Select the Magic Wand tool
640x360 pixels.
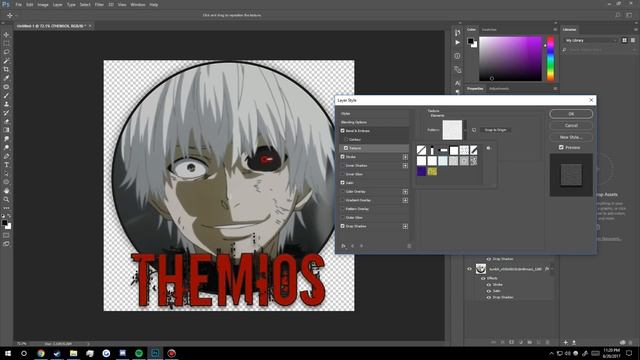[x=6, y=61]
